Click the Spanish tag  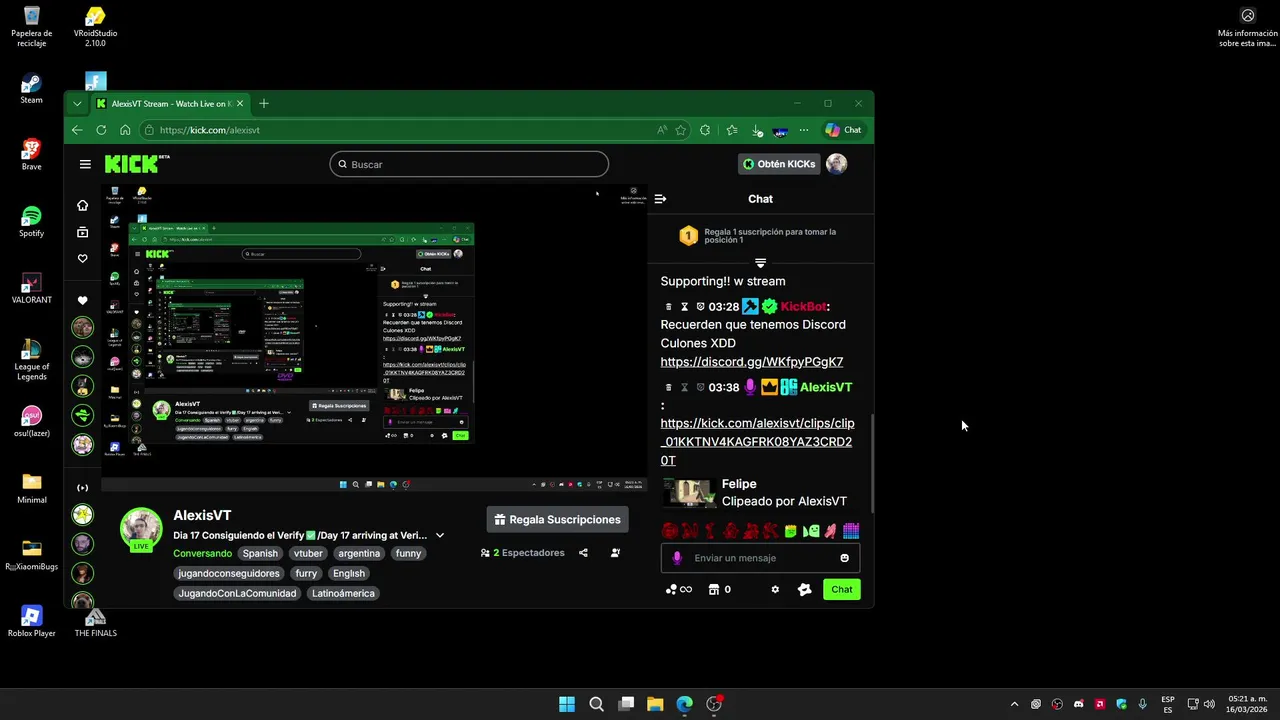(x=260, y=553)
